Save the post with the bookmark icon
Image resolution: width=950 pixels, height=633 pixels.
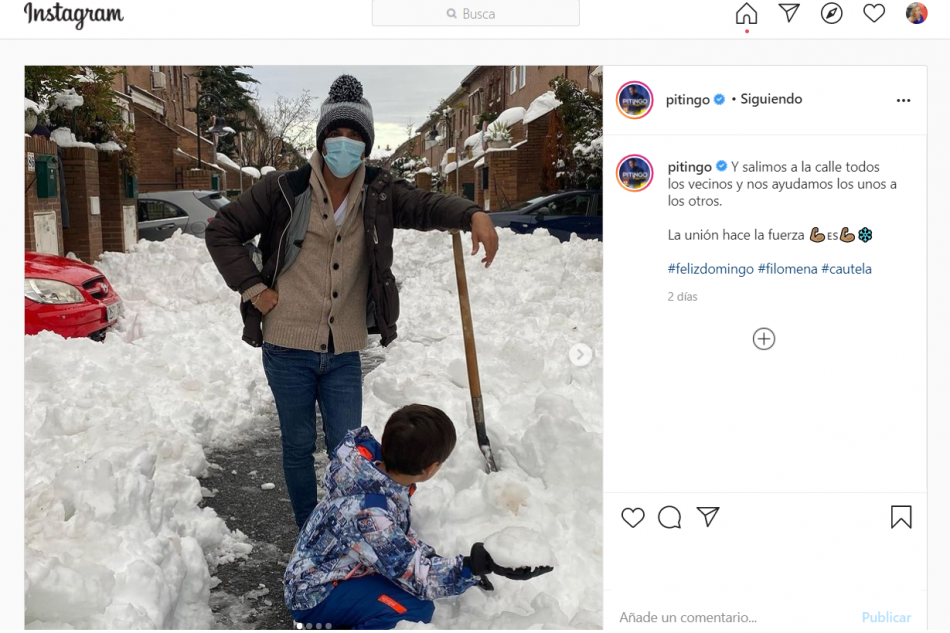click(901, 517)
